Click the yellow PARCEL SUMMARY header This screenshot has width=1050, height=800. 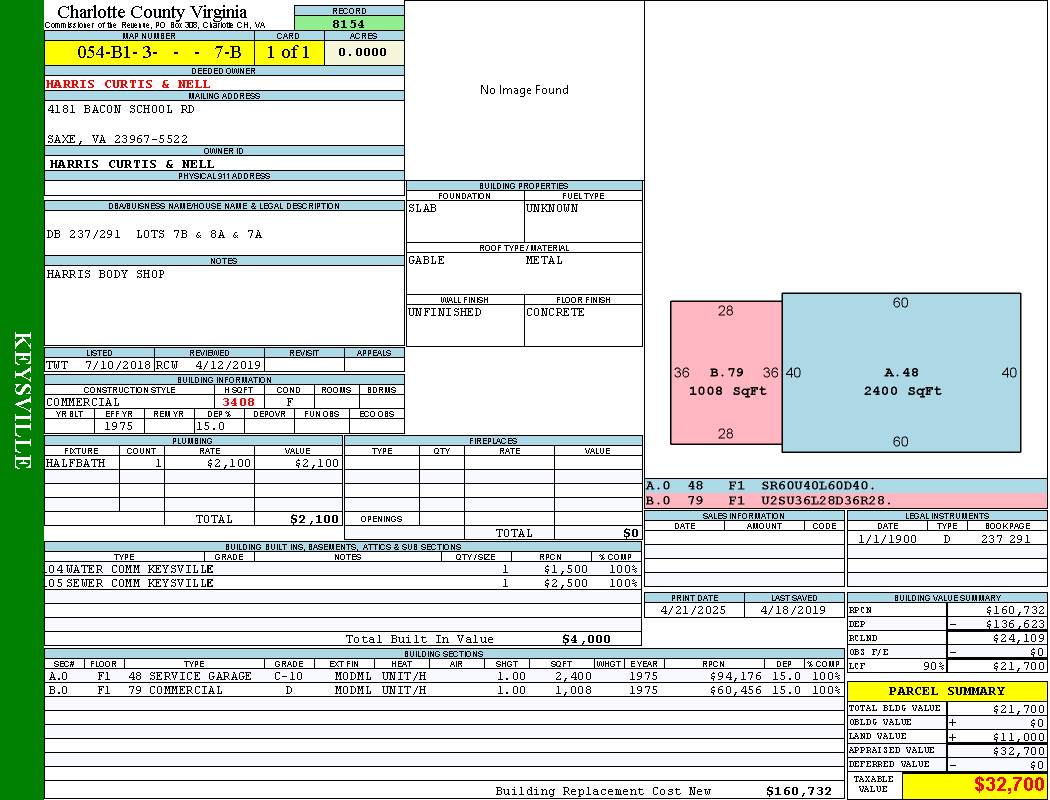[946, 691]
